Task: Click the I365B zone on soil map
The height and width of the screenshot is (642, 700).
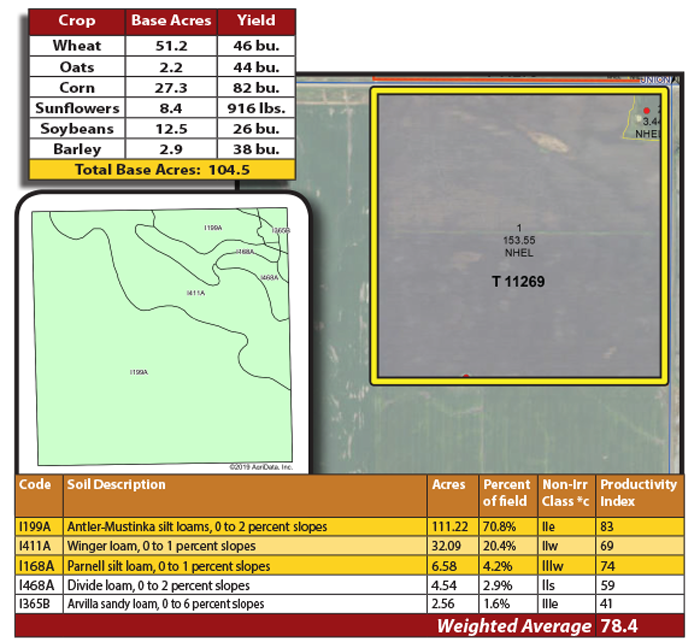Action: [x=281, y=231]
